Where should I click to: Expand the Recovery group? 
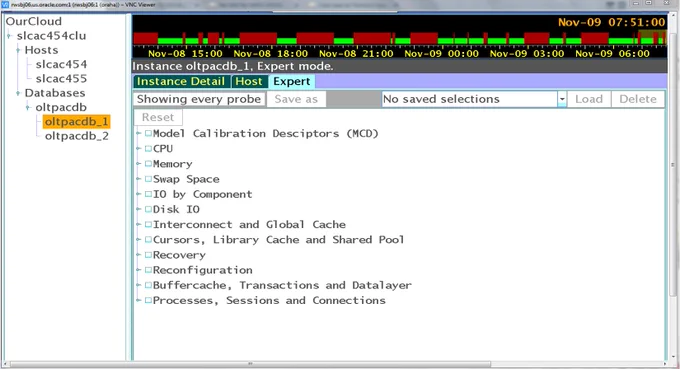pyautogui.click(x=139, y=255)
